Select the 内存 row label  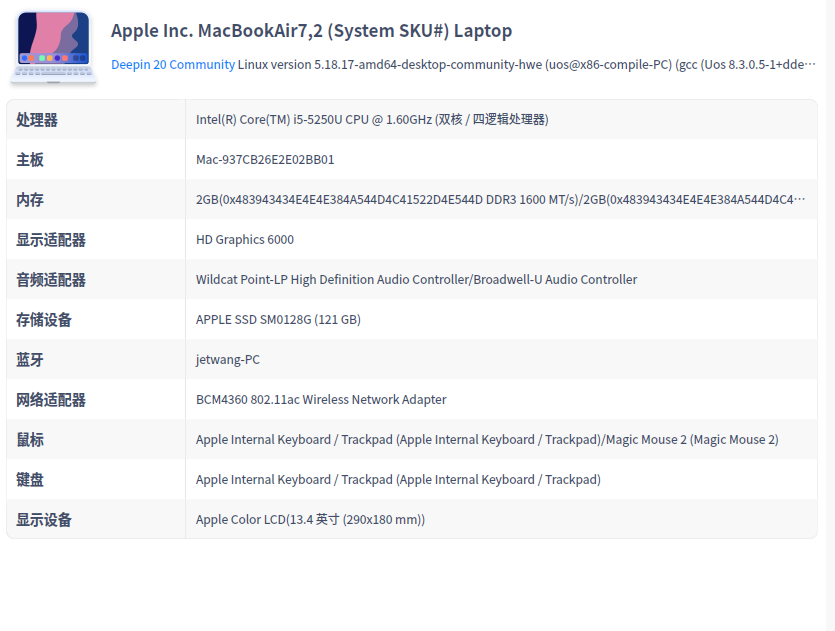pos(30,200)
